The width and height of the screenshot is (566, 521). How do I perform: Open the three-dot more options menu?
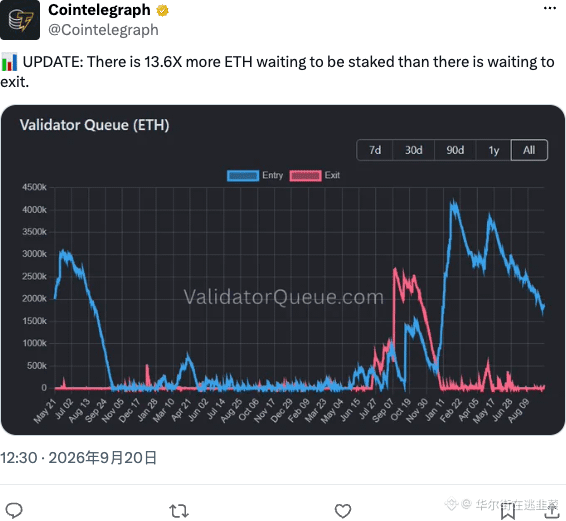(x=550, y=8)
